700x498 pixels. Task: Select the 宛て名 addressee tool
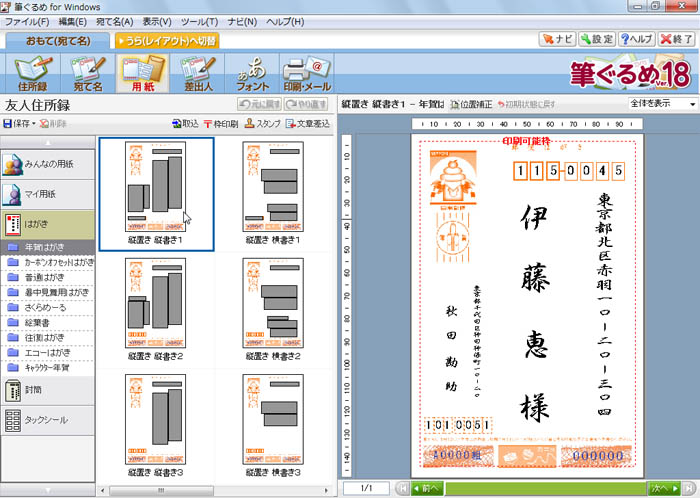pyautogui.click(x=87, y=76)
